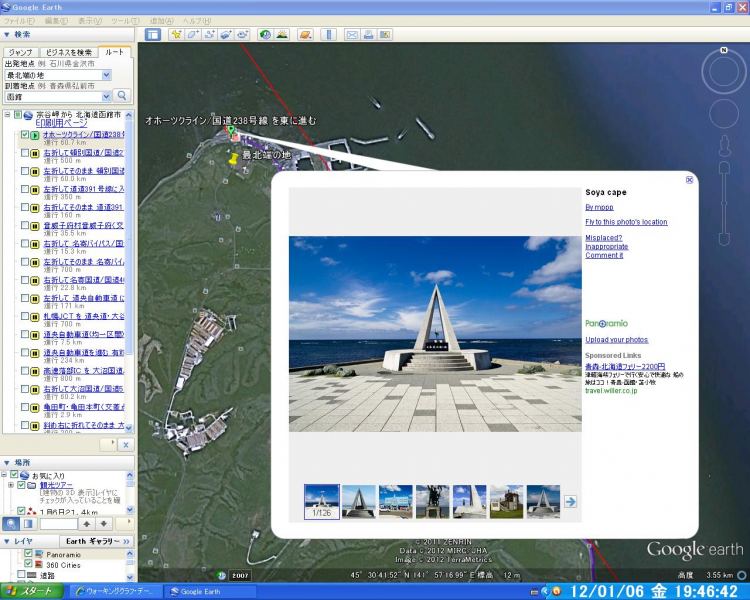The width and height of the screenshot is (750, 600).
Task: Open the 到着地点 dropdown arrow
Action: [107, 97]
